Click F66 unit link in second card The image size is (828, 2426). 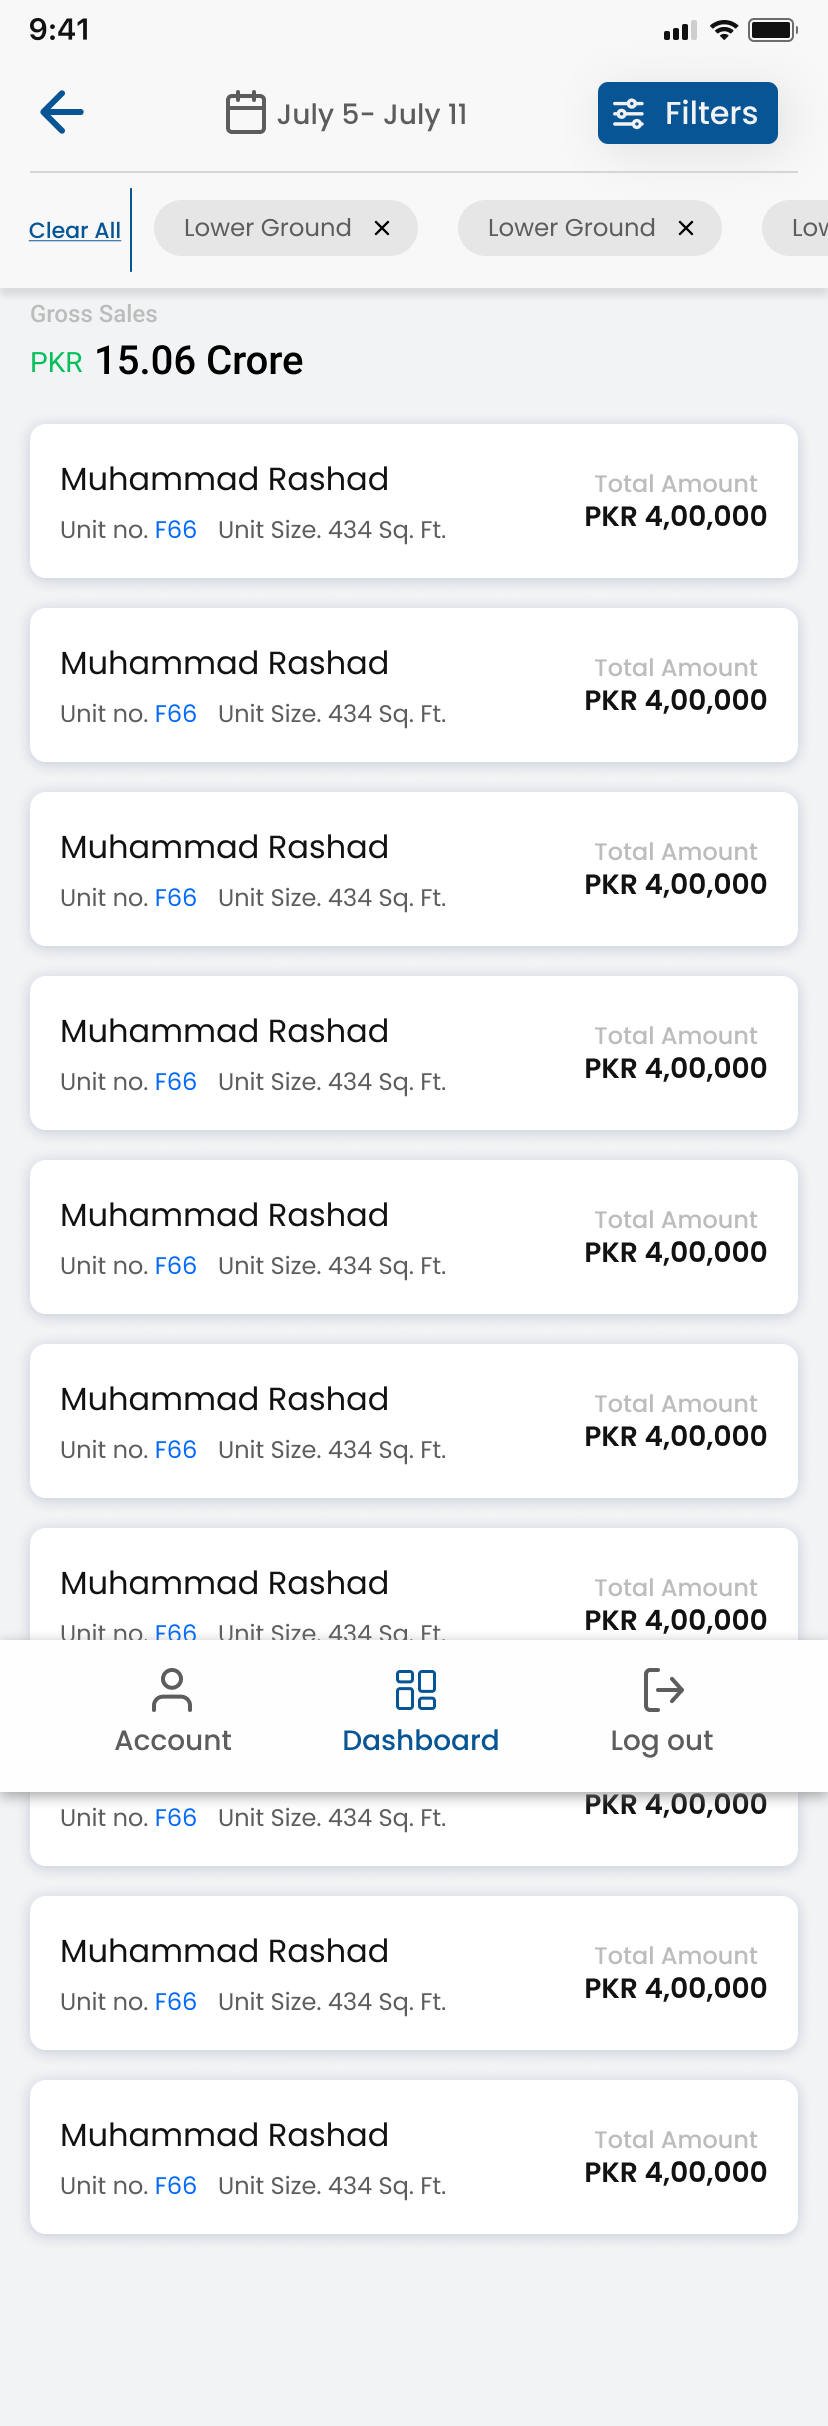[176, 714]
